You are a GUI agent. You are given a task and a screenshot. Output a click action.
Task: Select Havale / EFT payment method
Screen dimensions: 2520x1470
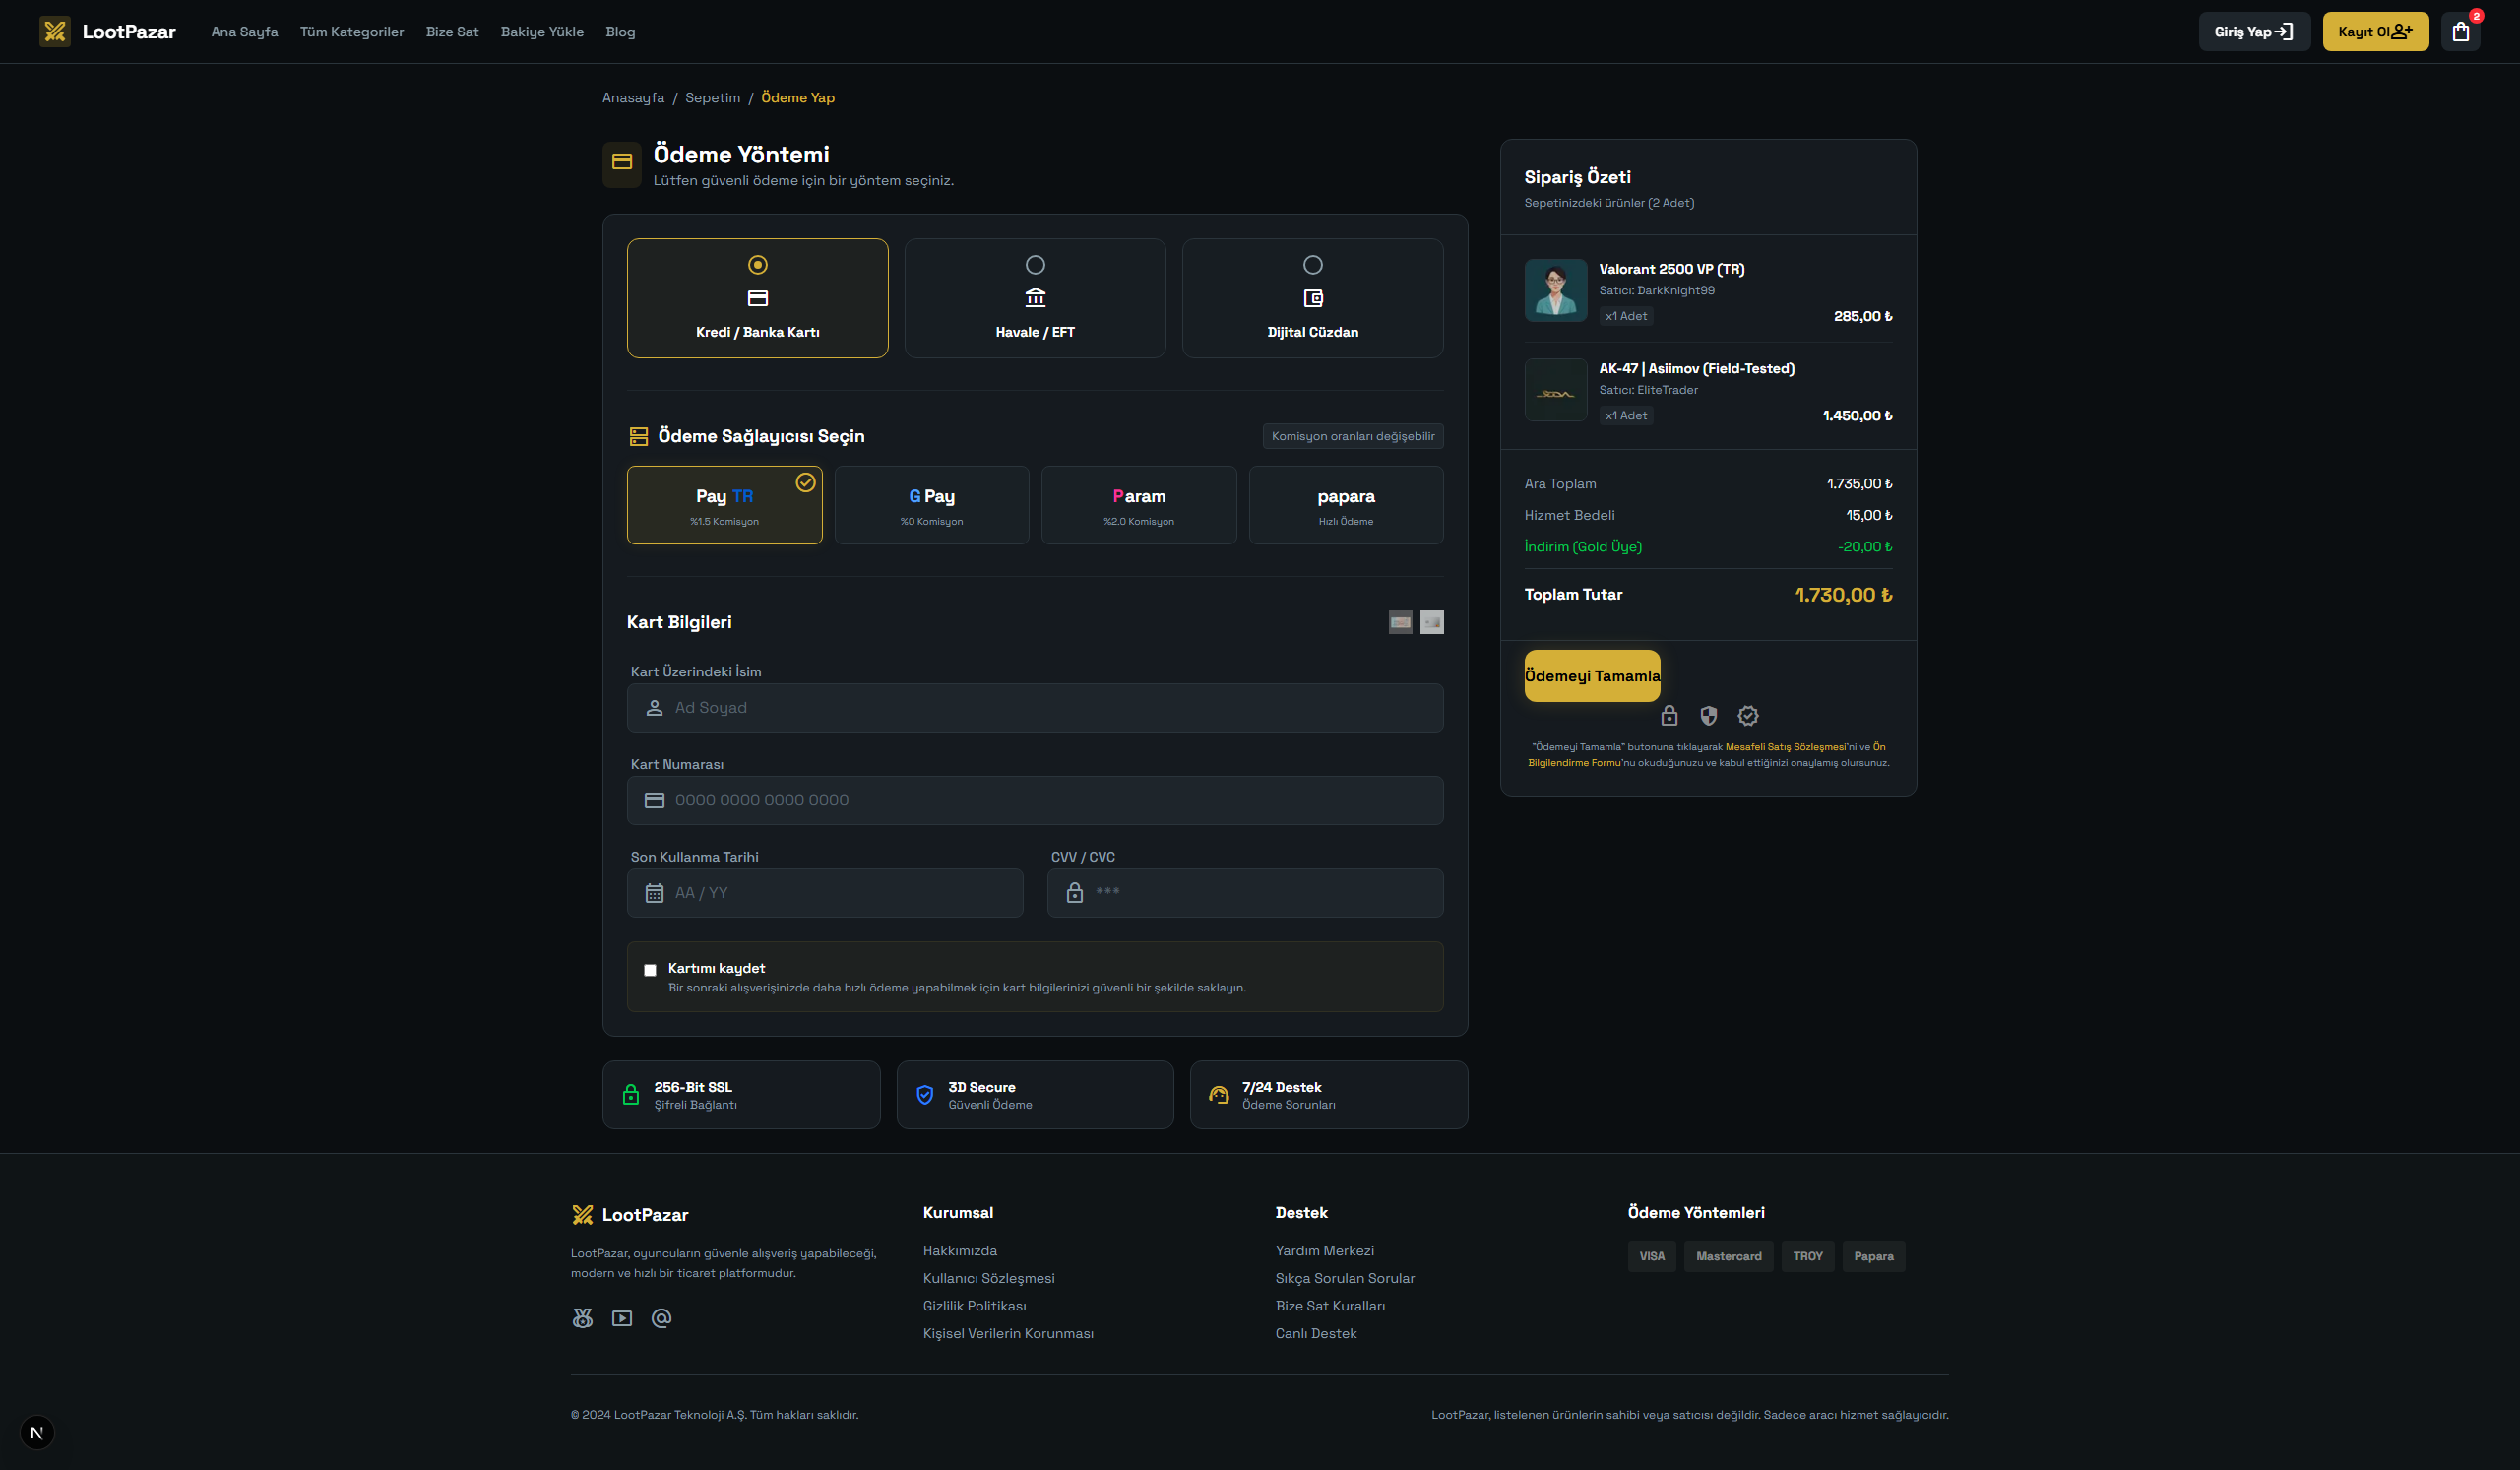tap(1035, 298)
